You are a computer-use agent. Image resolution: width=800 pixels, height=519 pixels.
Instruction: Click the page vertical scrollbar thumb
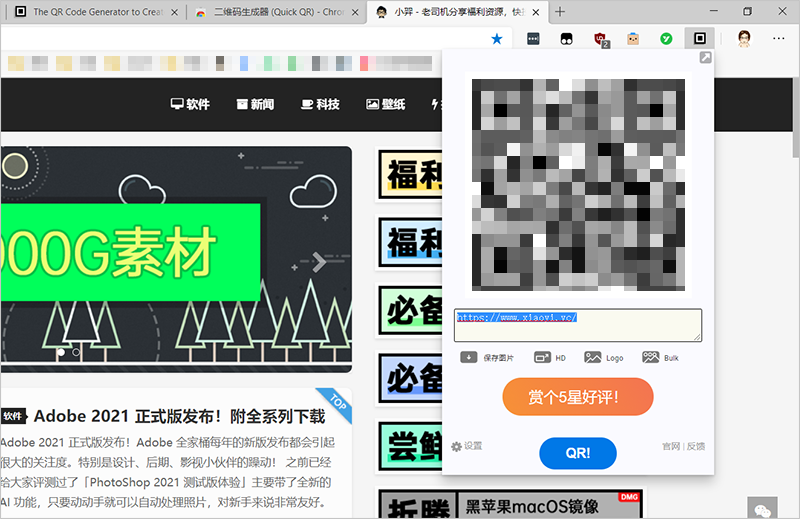[796, 117]
